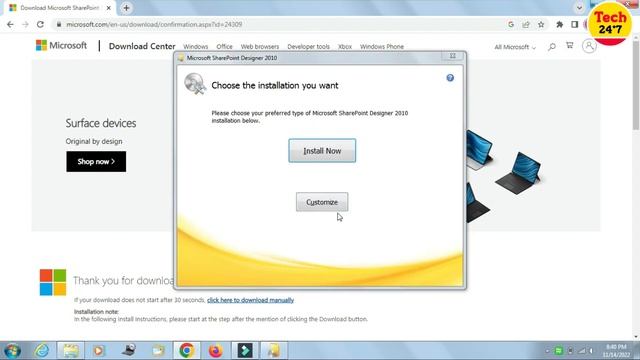Launch Internet Explorer from the taskbar
The image size is (640, 360).
click(42, 350)
